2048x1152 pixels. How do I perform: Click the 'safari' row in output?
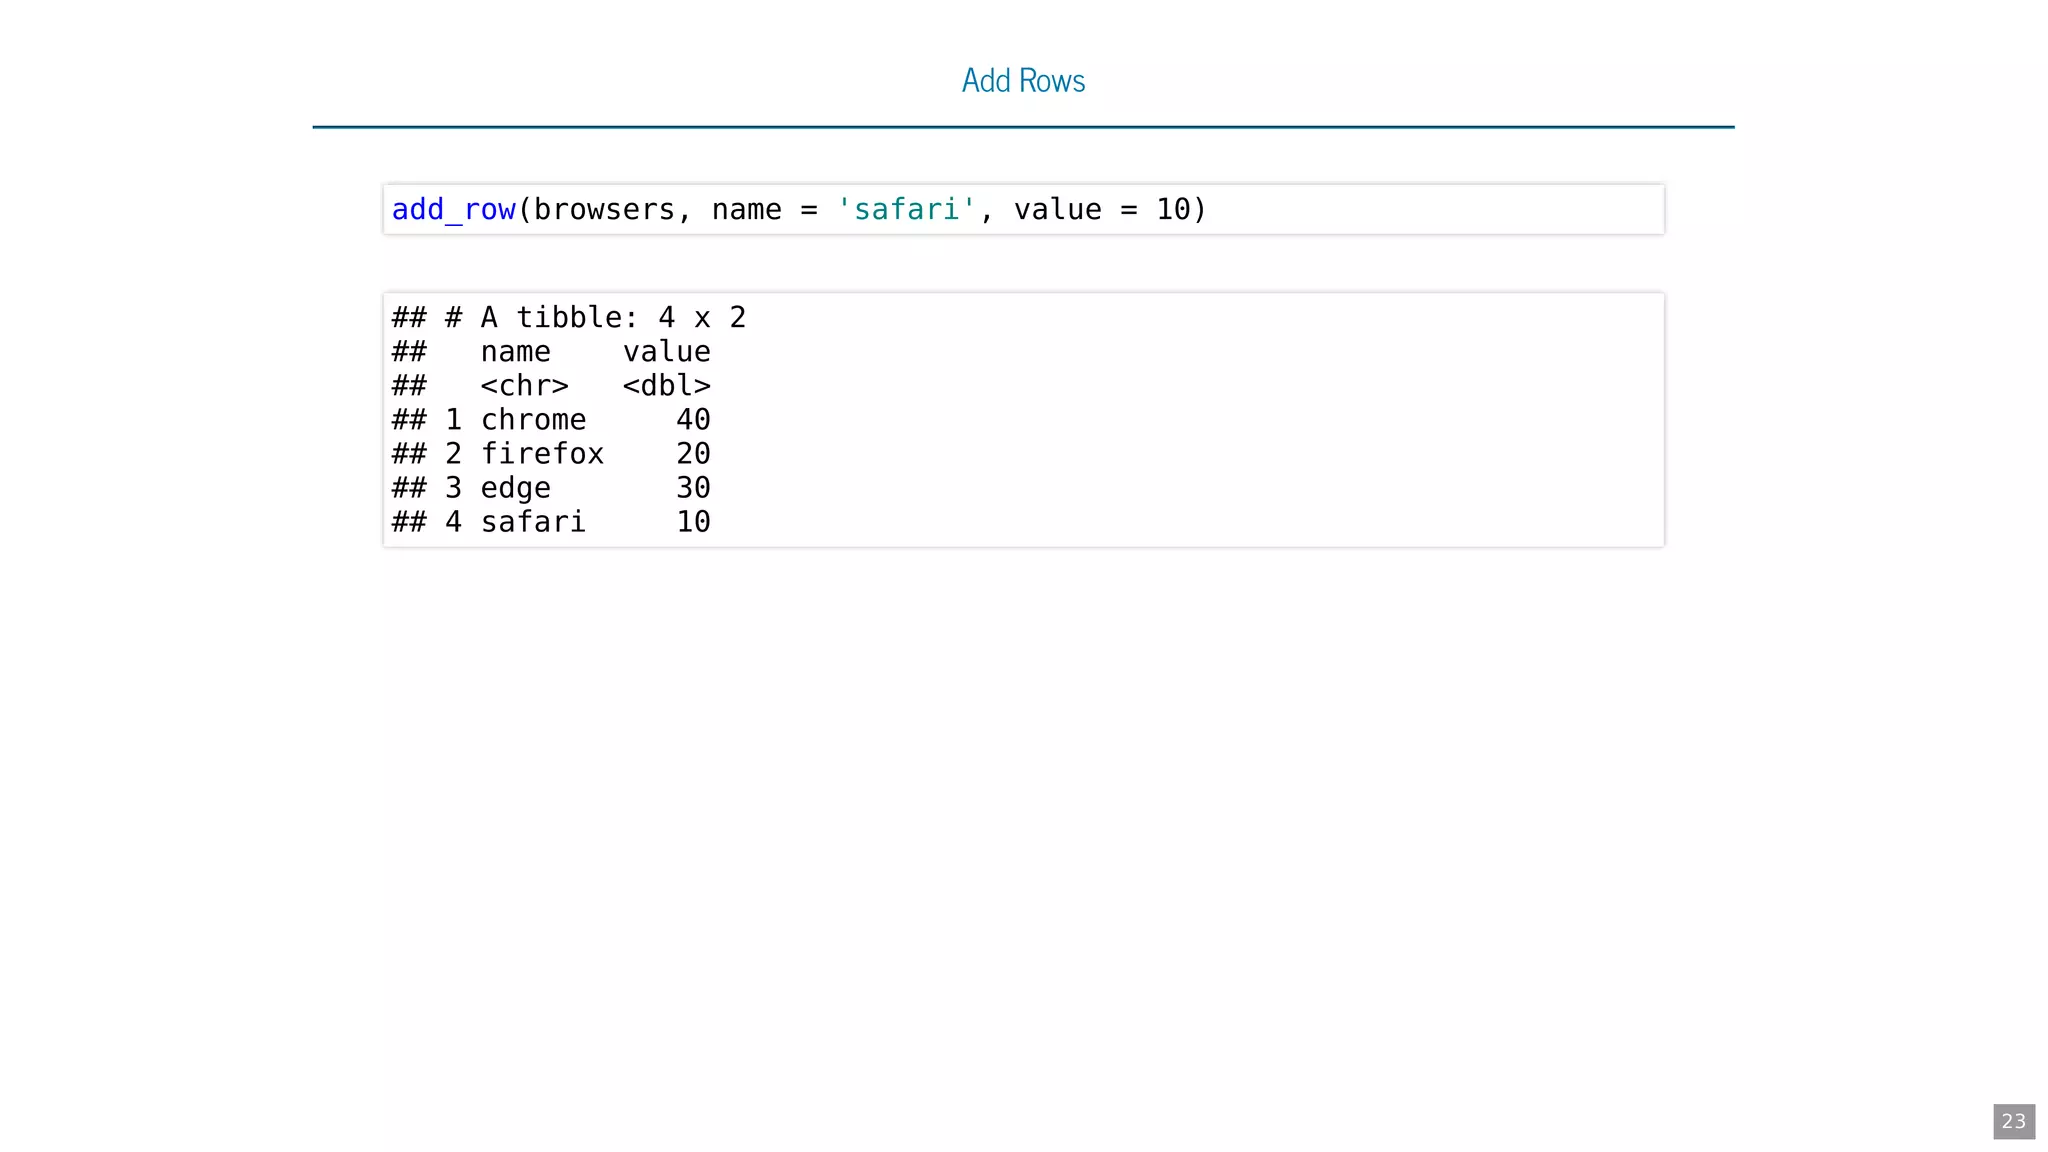pyautogui.click(x=533, y=522)
